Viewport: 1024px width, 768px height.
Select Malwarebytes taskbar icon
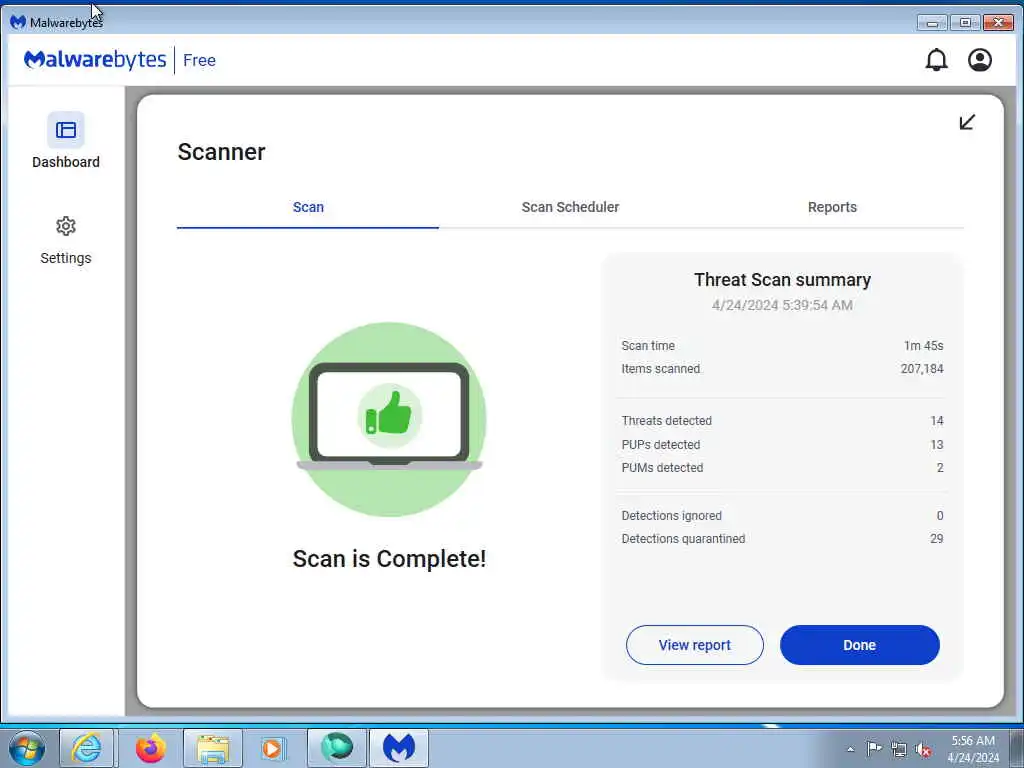[x=399, y=748]
